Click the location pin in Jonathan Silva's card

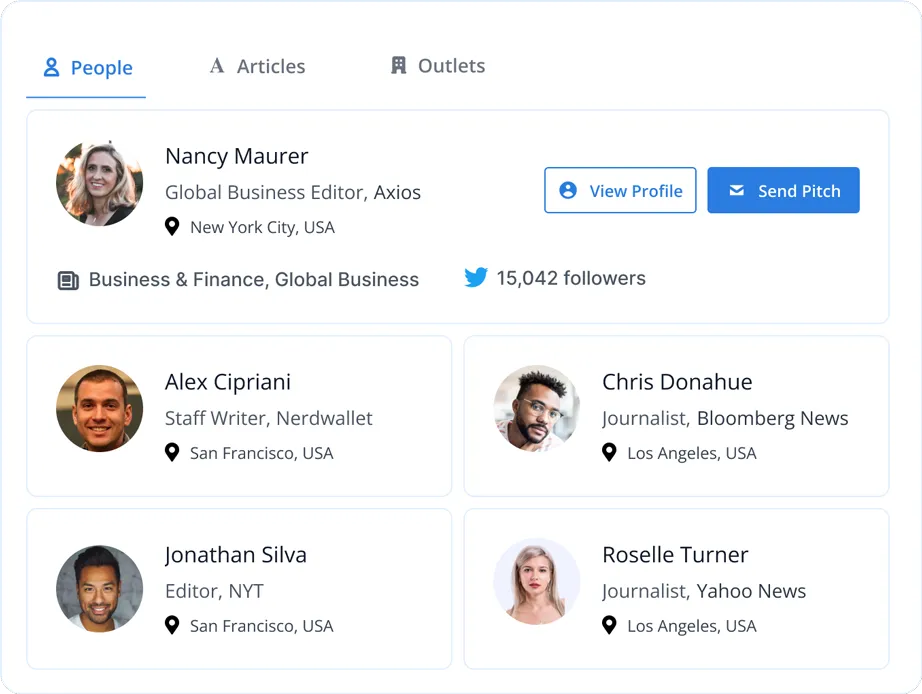point(172,626)
